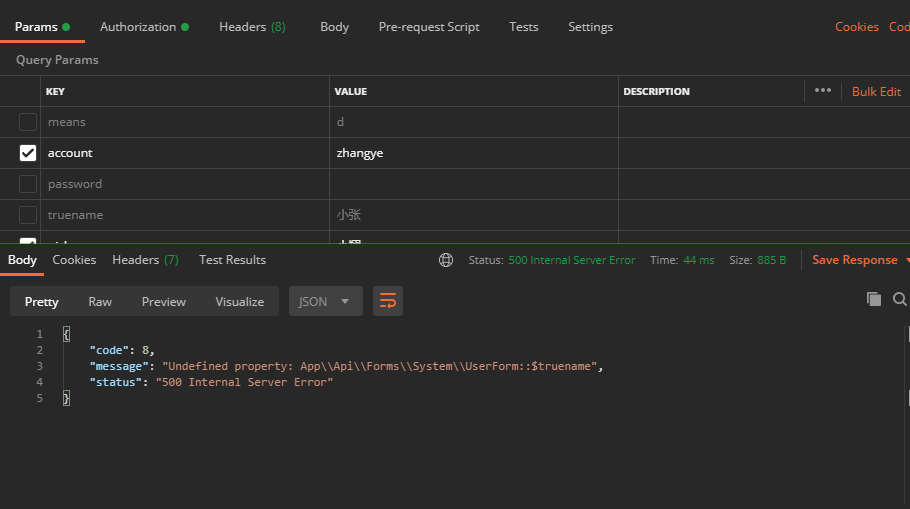Click the DESCRIPTION column header
The image size is (910, 509).
coord(656,91)
